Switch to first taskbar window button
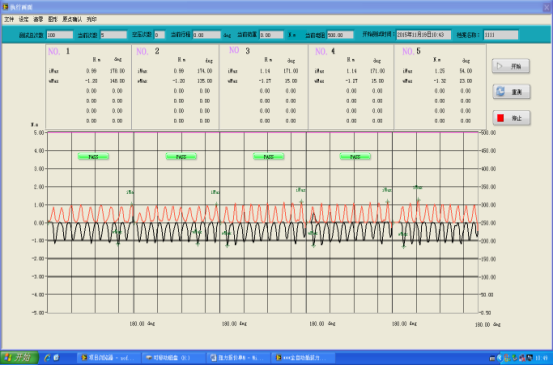This screenshot has height=365, width=553. (x=109, y=358)
